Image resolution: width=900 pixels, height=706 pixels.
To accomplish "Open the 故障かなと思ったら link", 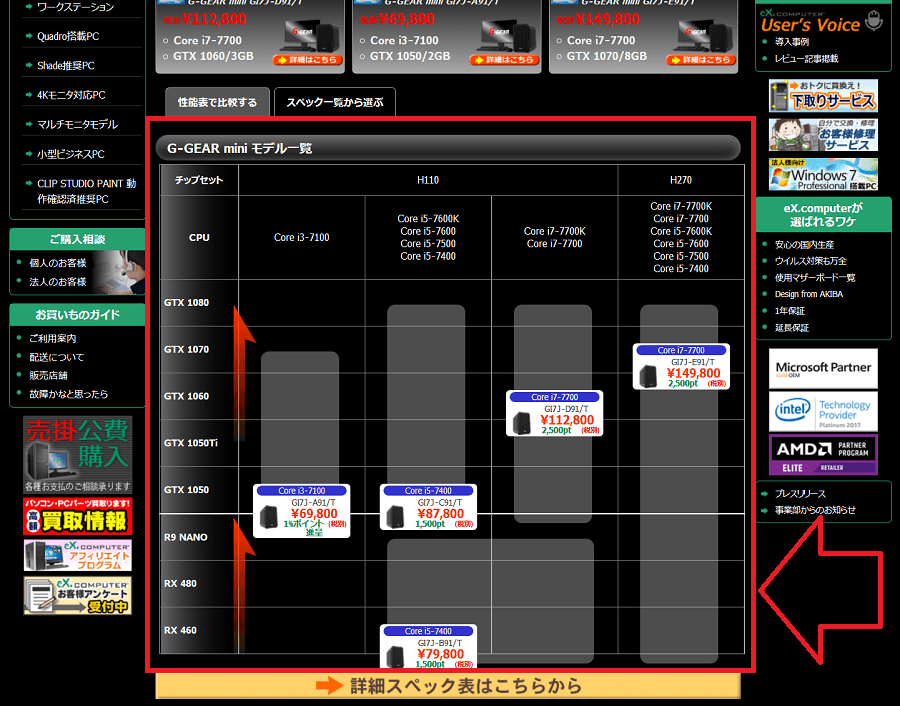I will click(x=68, y=394).
